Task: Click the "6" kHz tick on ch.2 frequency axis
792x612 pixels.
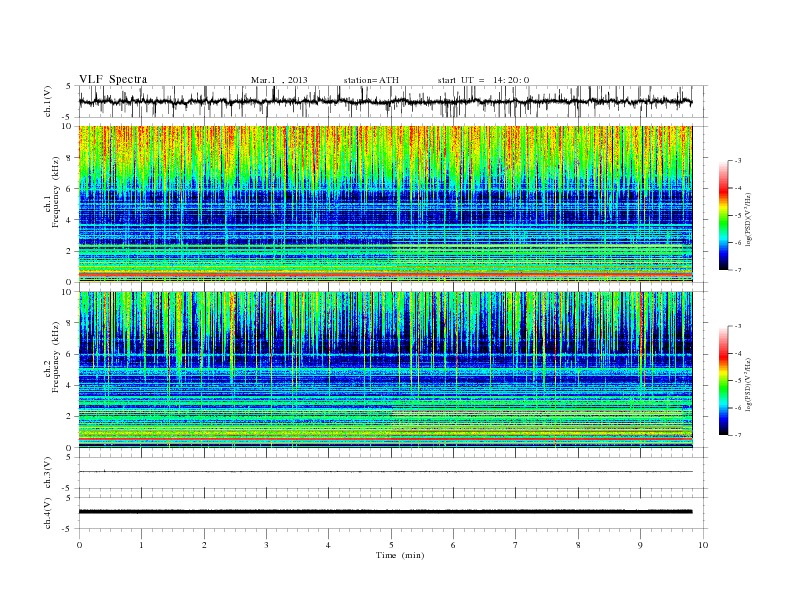Action: pyautogui.click(x=69, y=354)
